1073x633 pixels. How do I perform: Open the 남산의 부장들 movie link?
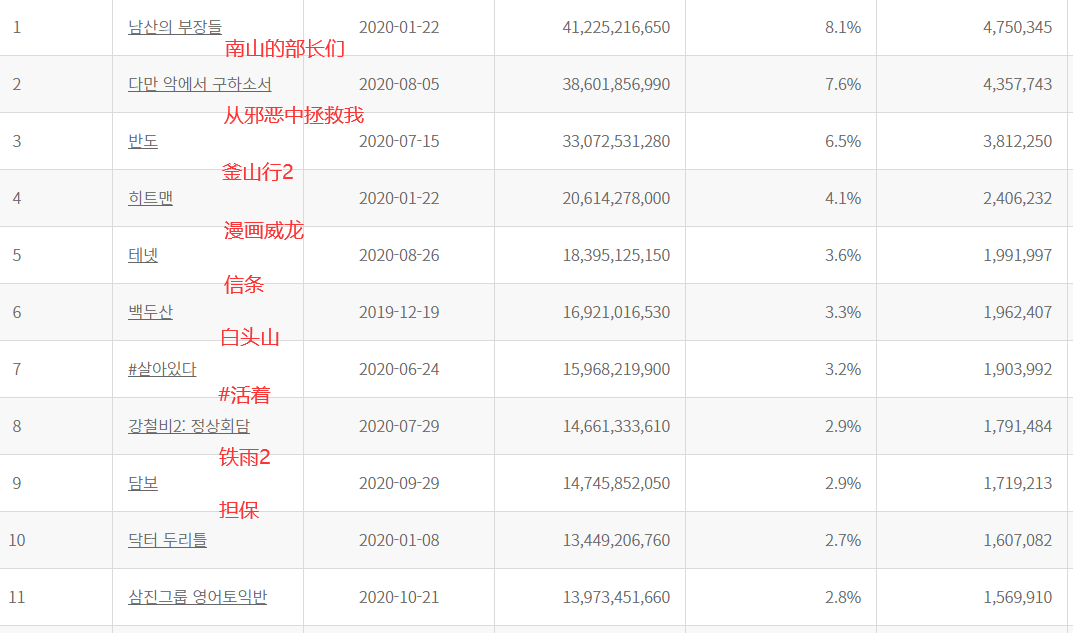click(x=175, y=27)
